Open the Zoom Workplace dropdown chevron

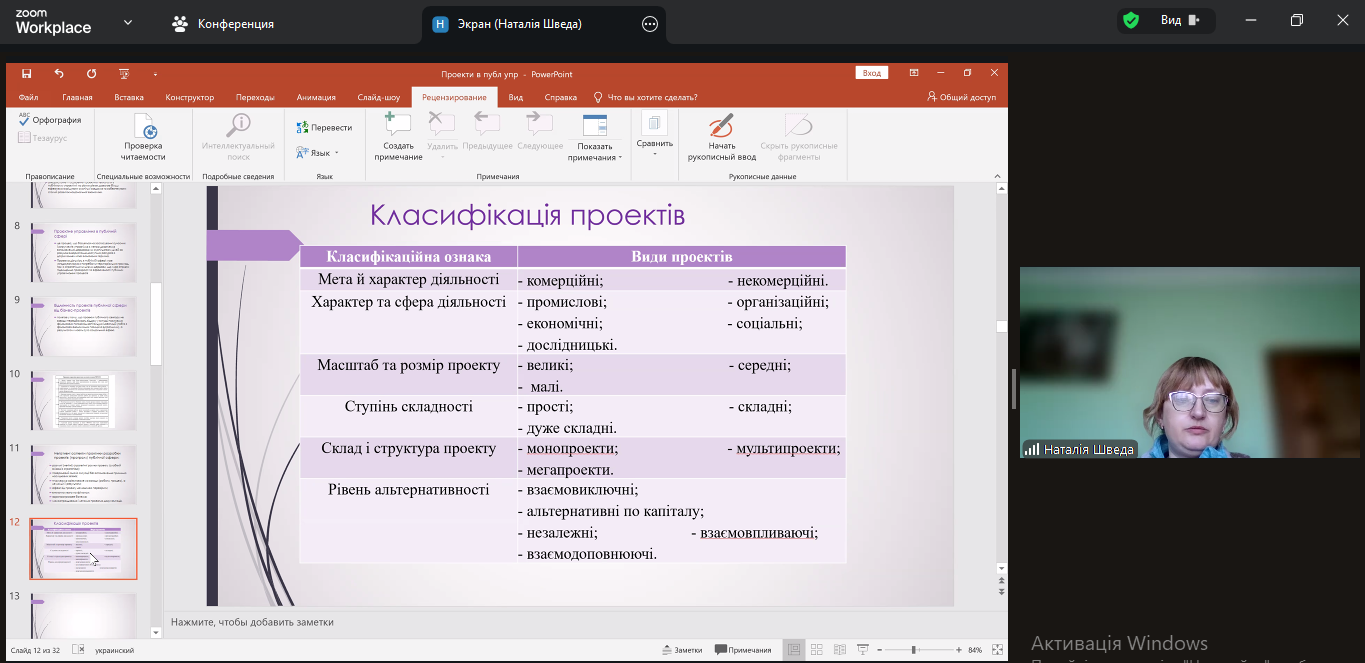(x=128, y=22)
